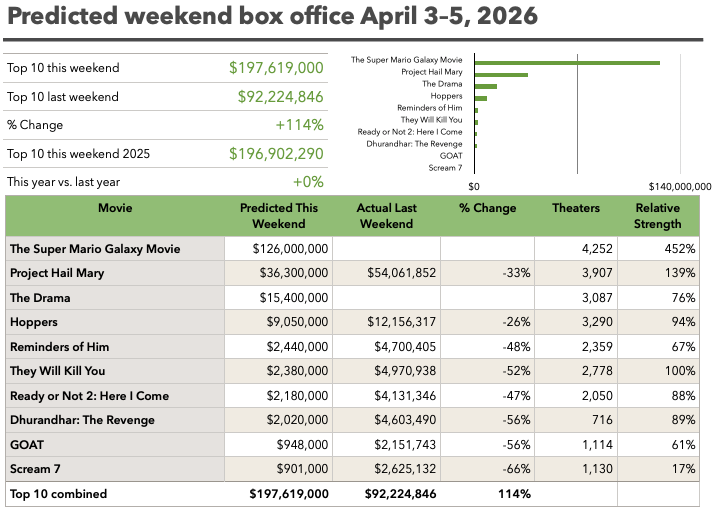The width and height of the screenshot is (720, 520).
Task: Click the Project Hail Mary chart bar
Action: (x=500, y=74)
